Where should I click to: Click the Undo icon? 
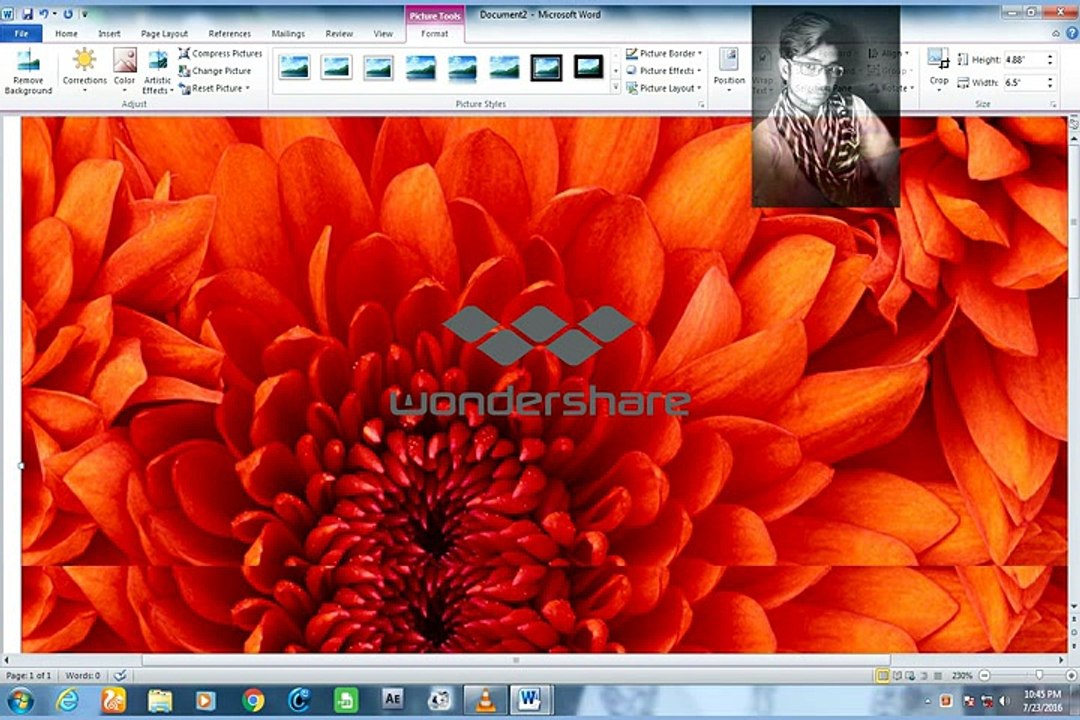pos(44,14)
